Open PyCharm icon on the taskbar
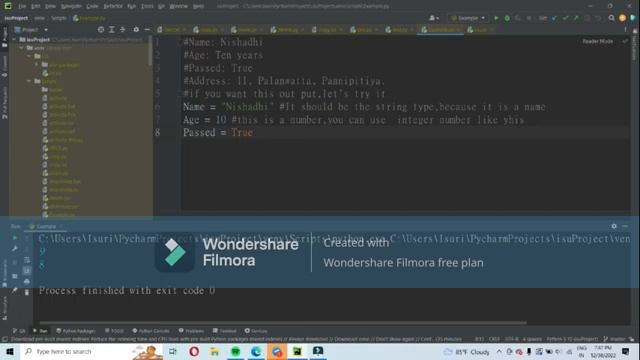This screenshot has width=640, height=360. [x=298, y=351]
